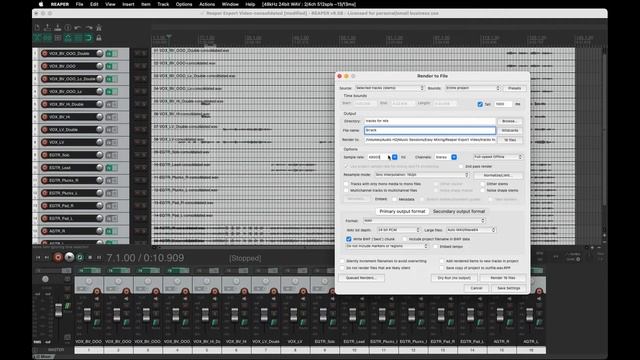Toggle the transport repeat button

click(x=80, y=257)
